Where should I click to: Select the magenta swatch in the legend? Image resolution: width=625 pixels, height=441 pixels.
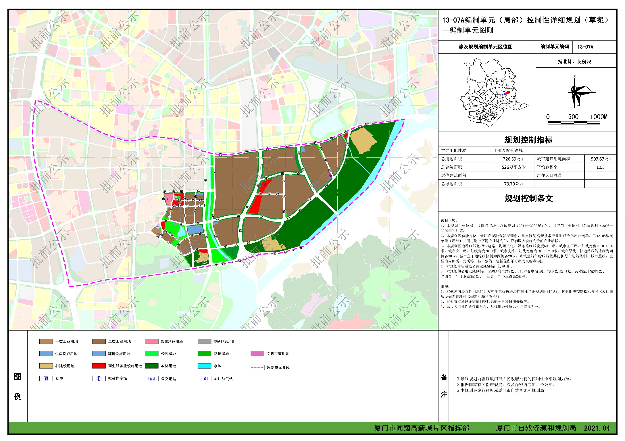click(257, 353)
